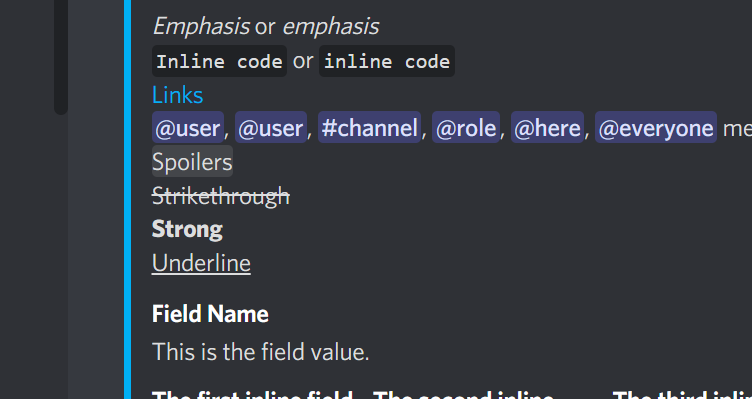This screenshot has height=399, width=752.
Task: Open the #channel mention
Action: coord(369,127)
